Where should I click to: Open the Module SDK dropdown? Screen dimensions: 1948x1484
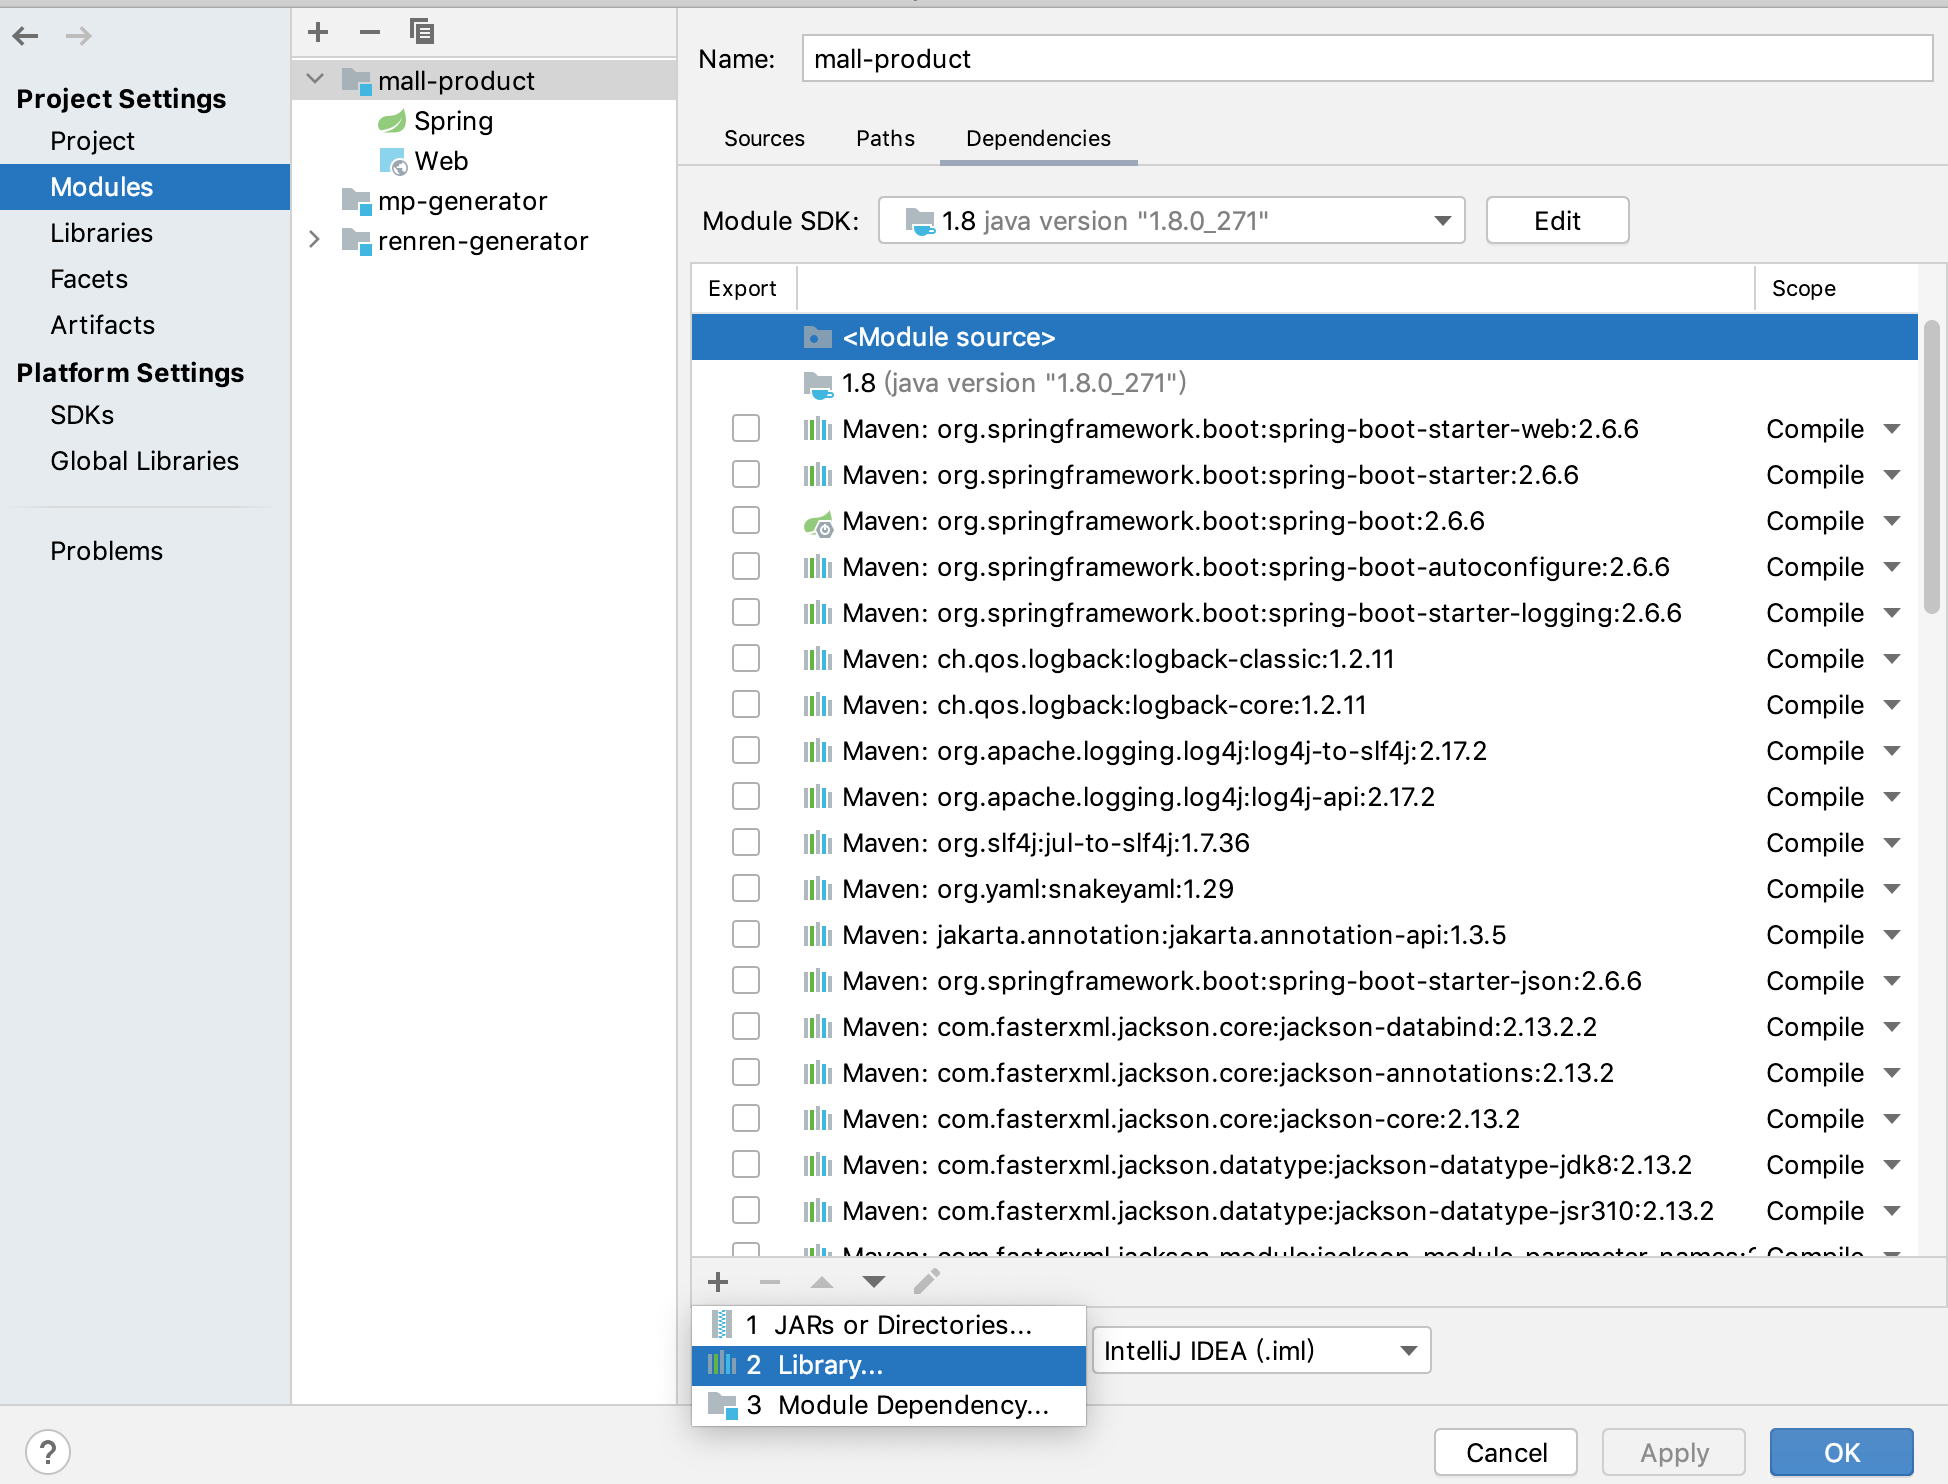click(x=1172, y=220)
